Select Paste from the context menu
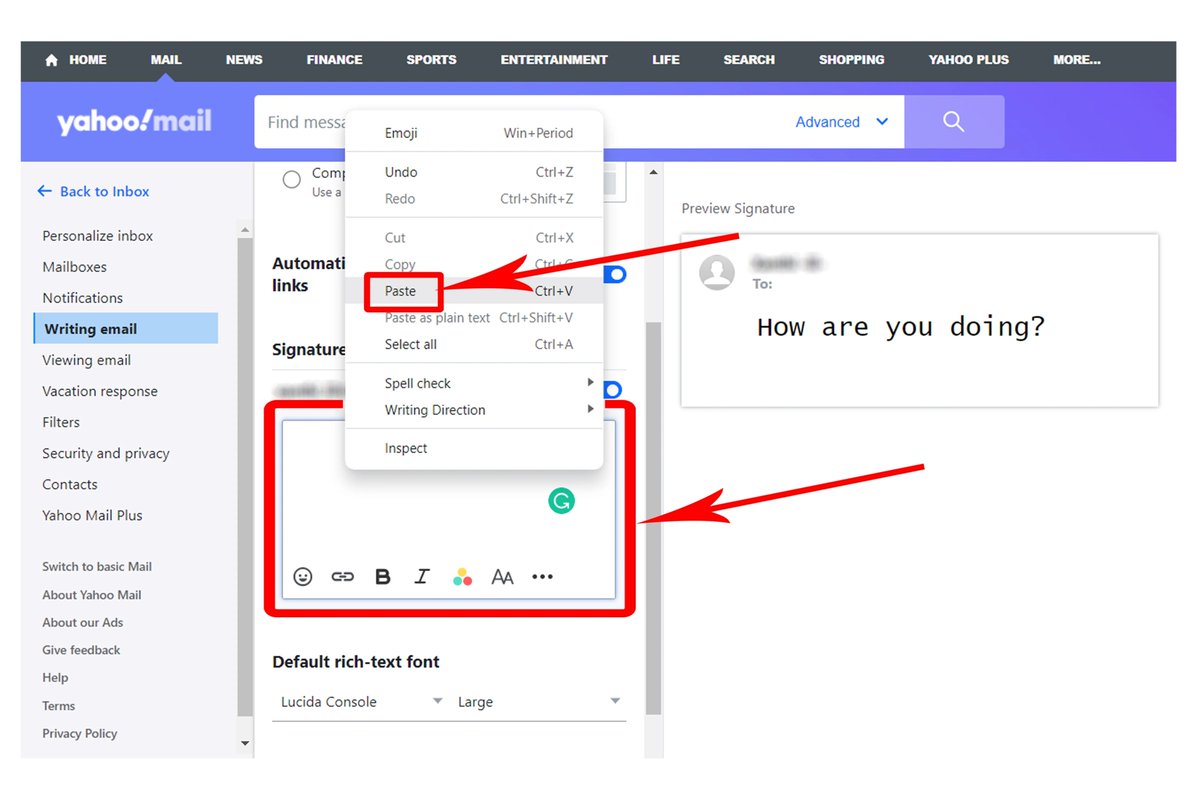1200x800 pixels. point(401,291)
